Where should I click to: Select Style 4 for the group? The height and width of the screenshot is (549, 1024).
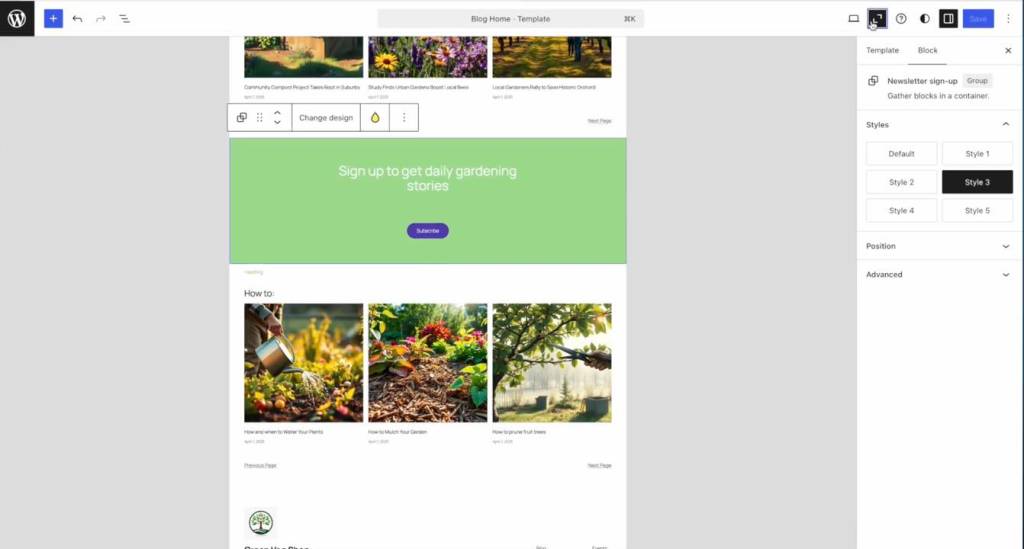[901, 210]
